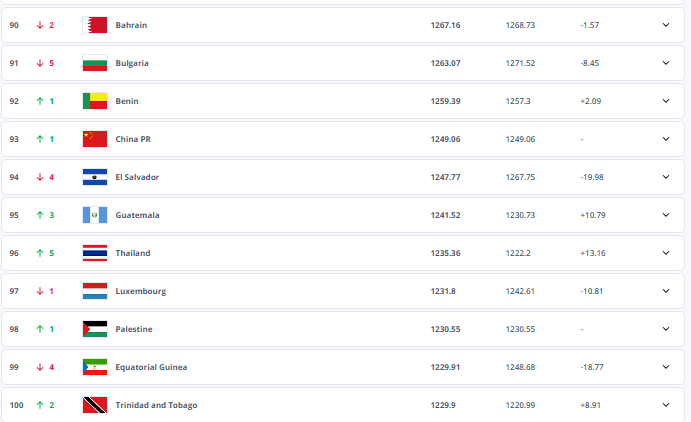Open the Equatorial Guinea team link
Screen dimensions: 691x422
[x=151, y=367]
